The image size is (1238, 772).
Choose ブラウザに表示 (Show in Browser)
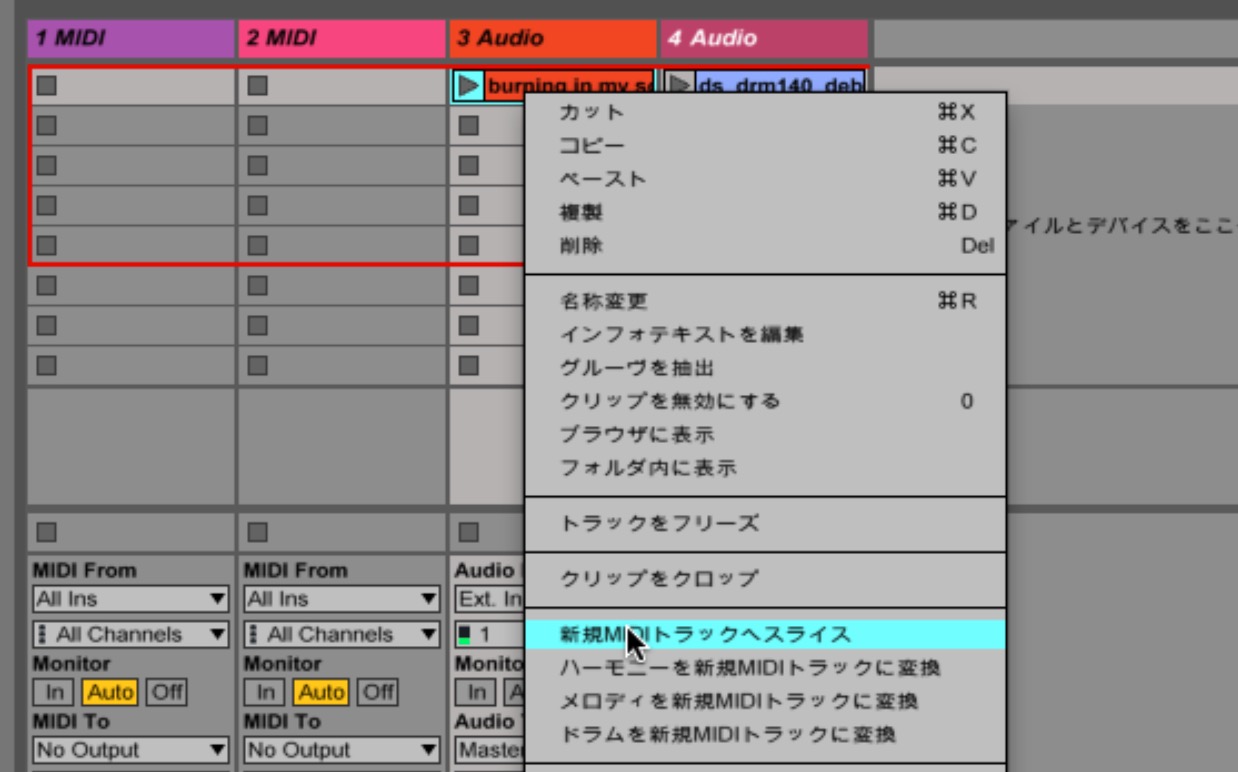(766, 434)
